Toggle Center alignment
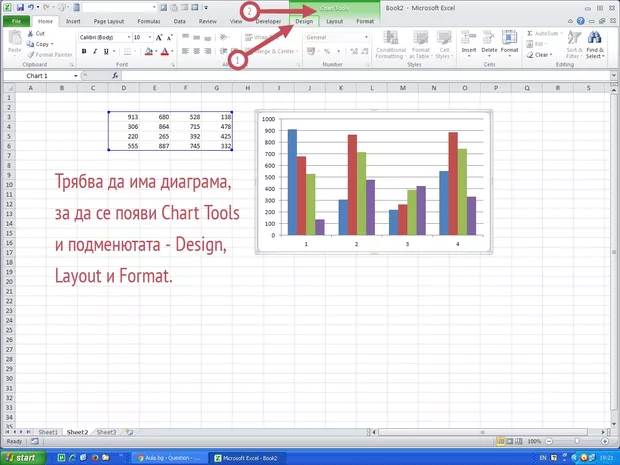 (x=197, y=51)
